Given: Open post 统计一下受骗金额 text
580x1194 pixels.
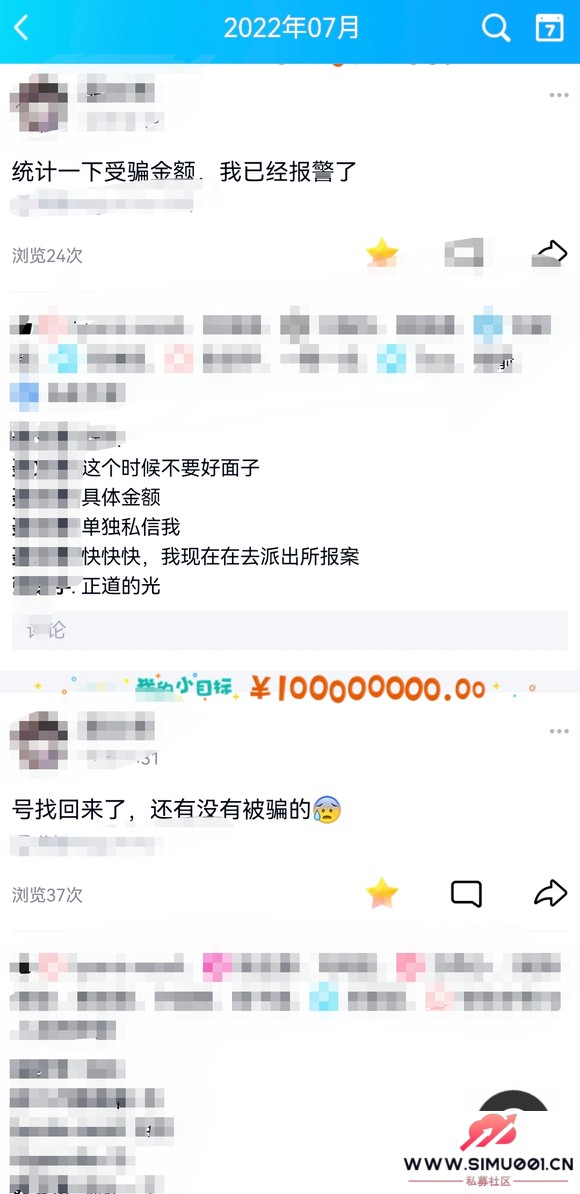Looking at the screenshot, I should pyautogui.click(x=184, y=172).
